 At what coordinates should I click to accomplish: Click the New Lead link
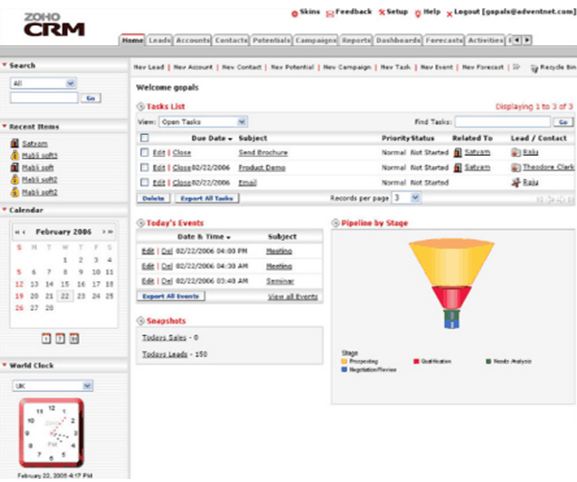coord(149,67)
